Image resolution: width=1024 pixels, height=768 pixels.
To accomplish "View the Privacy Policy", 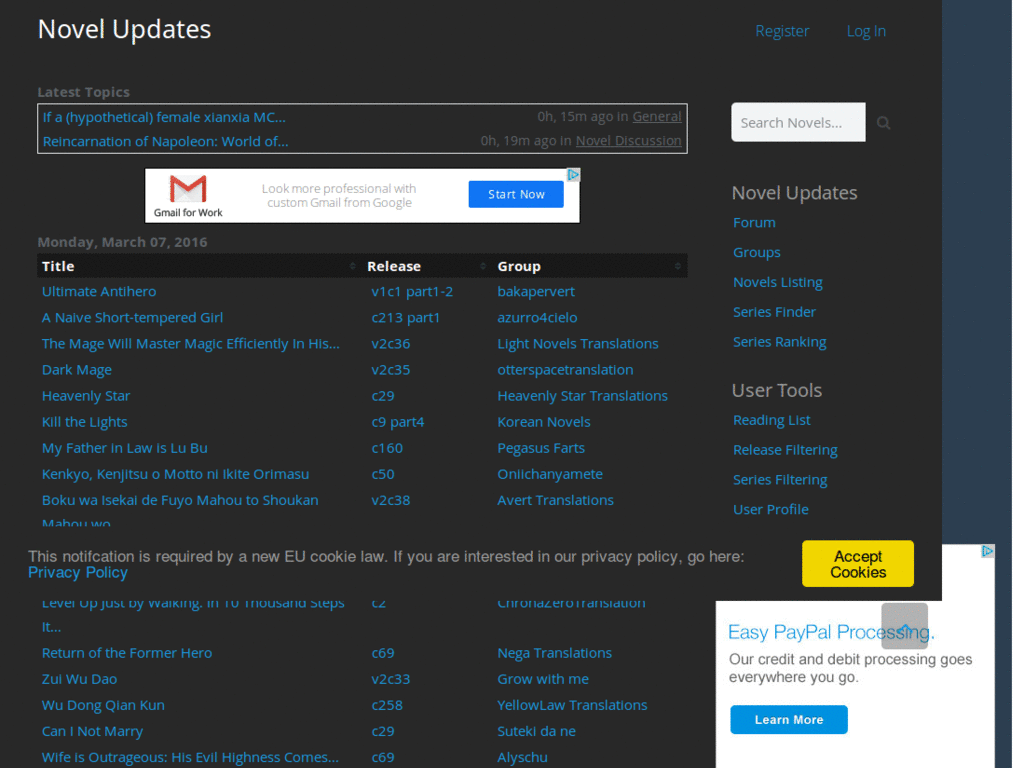I will click(78, 572).
